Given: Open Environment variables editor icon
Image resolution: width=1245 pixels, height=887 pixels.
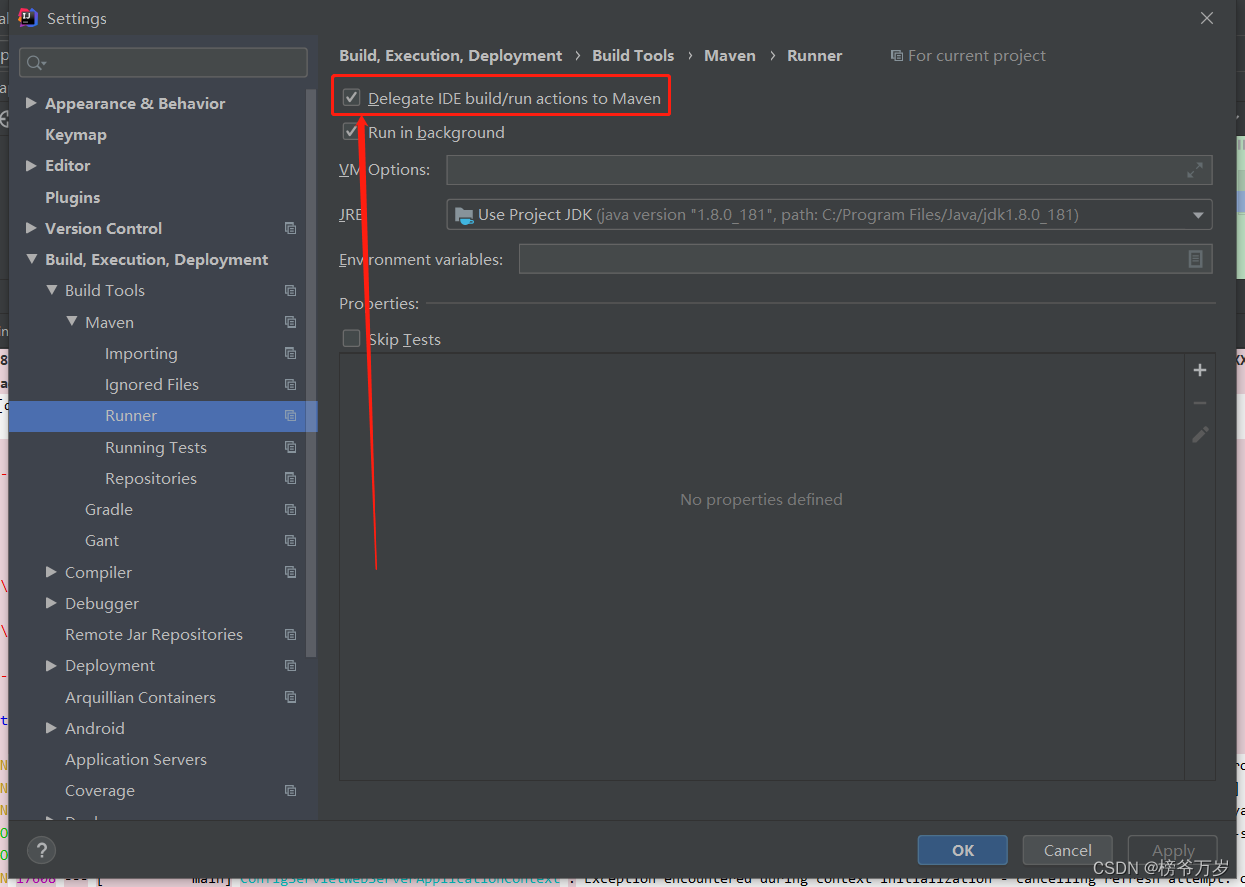Looking at the screenshot, I should (1195, 259).
